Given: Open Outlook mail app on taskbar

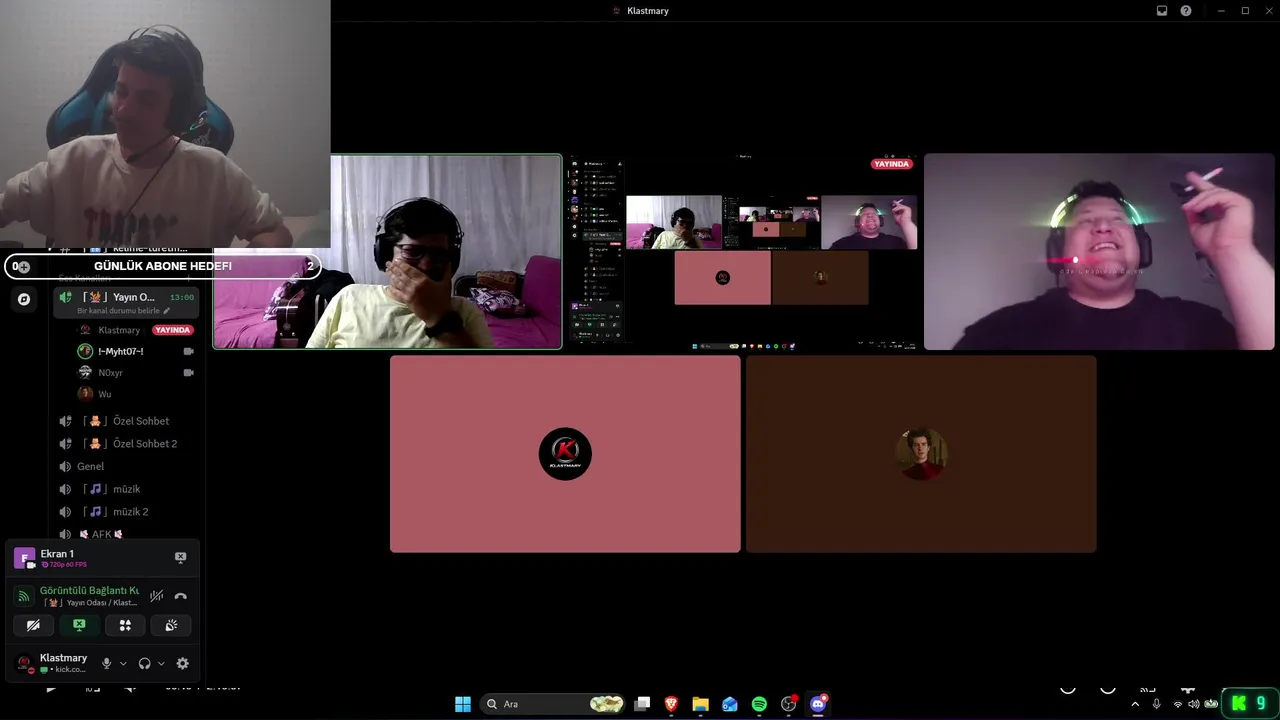Looking at the screenshot, I should click(730, 704).
